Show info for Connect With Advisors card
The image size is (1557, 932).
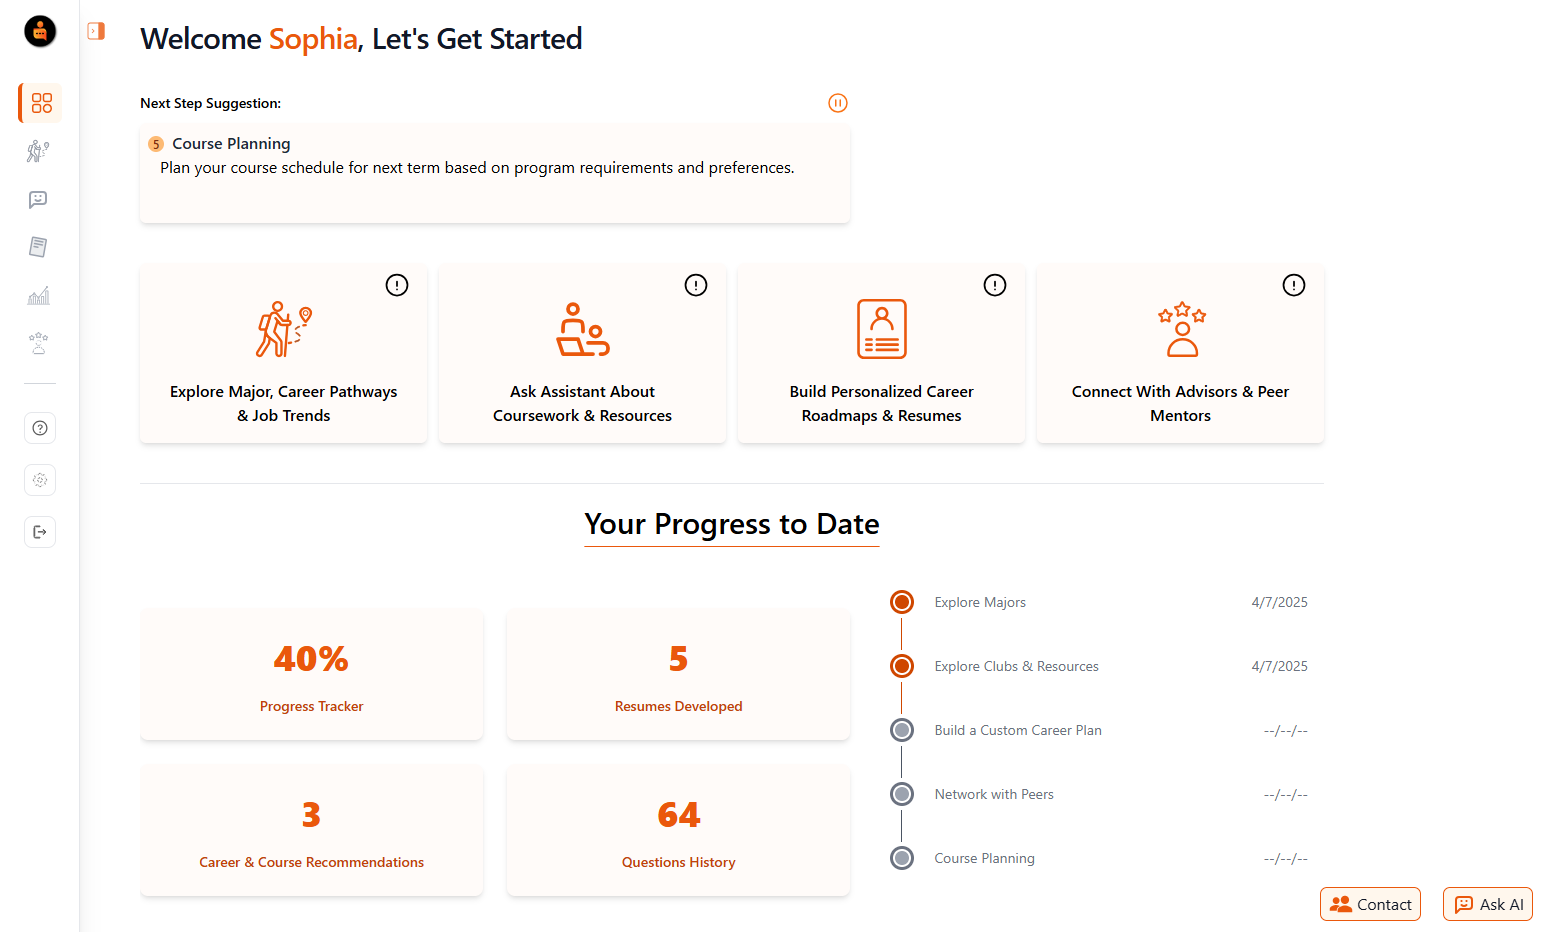click(x=1293, y=285)
